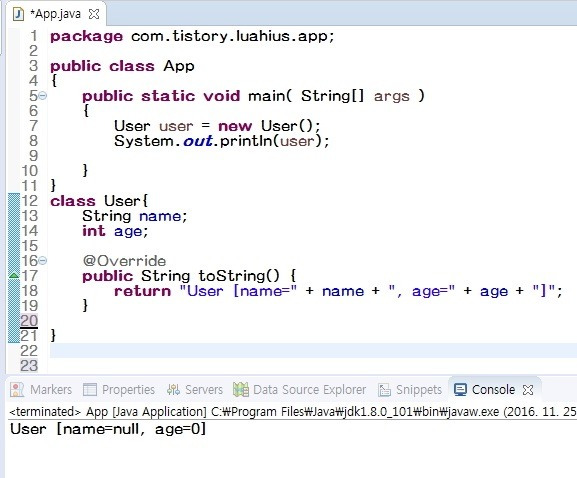577x478 pixels.
Task: Click the override marker triangle at line 17
Action: [x=14, y=275]
